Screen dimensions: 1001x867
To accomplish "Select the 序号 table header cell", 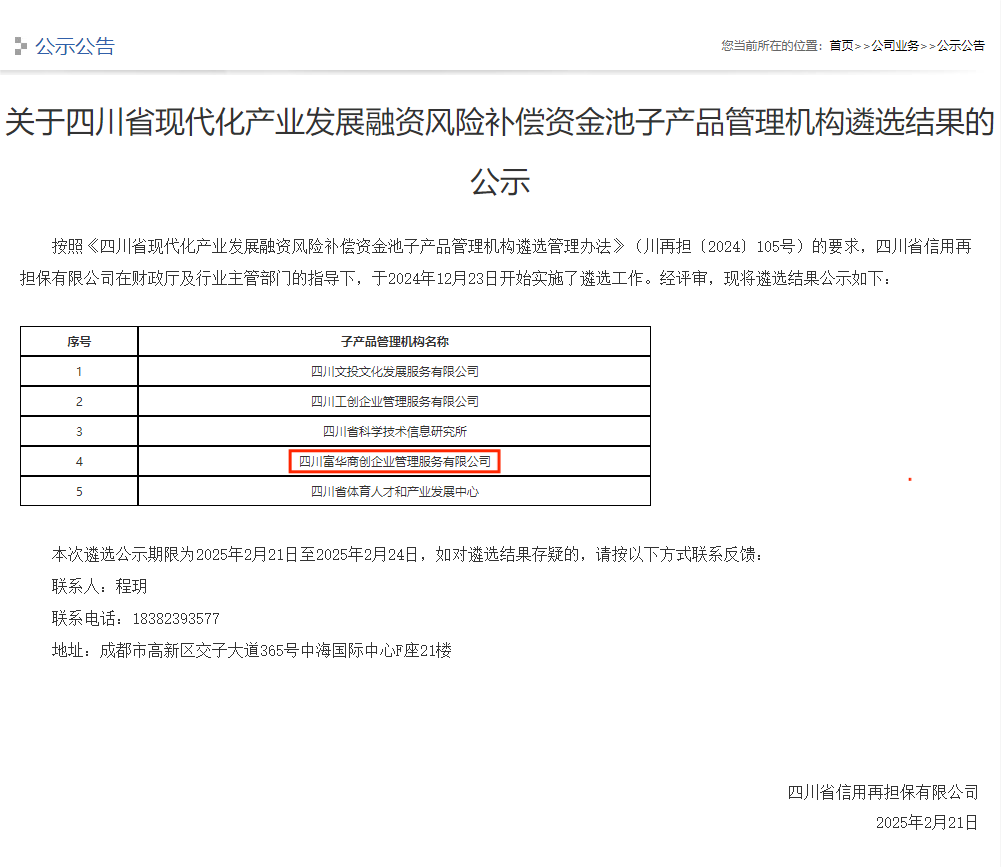I will [x=79, y=342].
